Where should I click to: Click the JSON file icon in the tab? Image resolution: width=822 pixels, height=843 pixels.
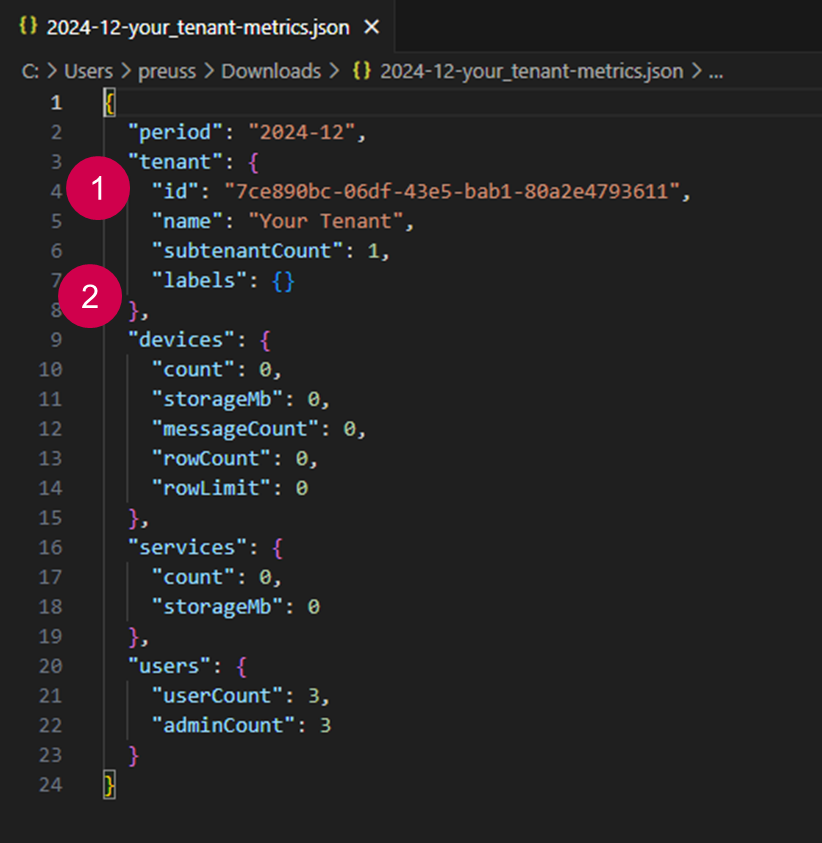[29, 27]
